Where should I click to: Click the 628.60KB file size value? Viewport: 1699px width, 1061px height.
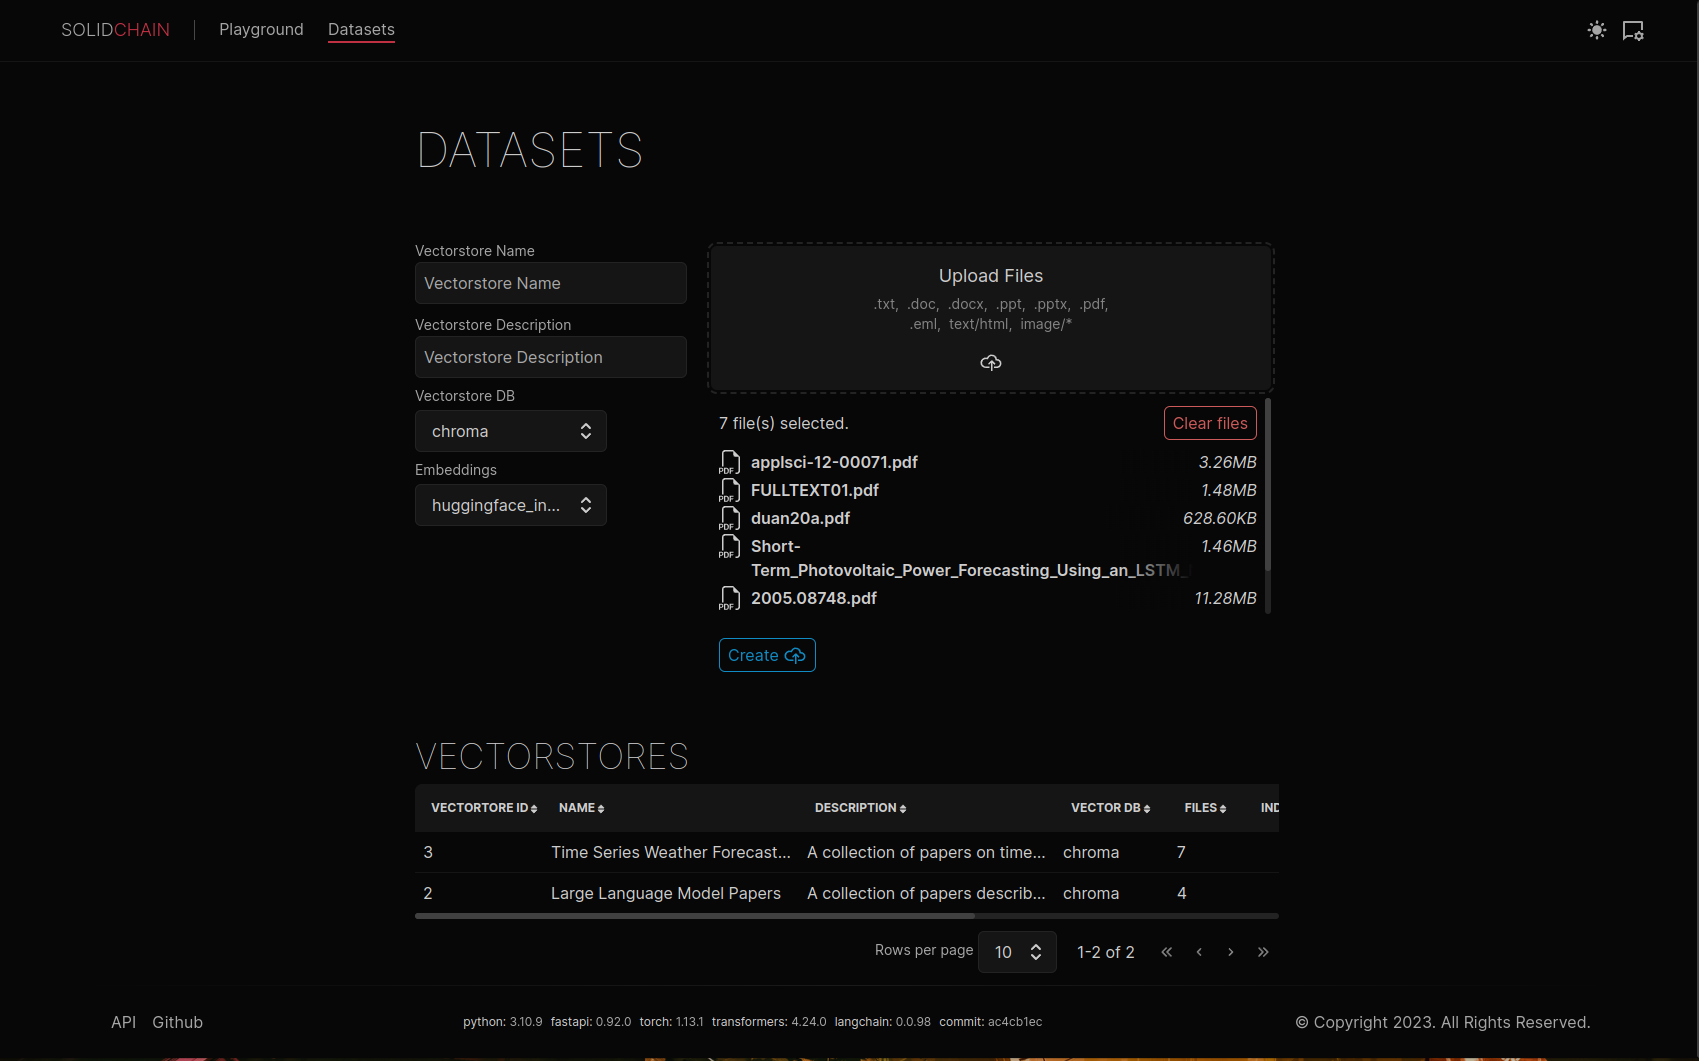(x=1219, y=518)
